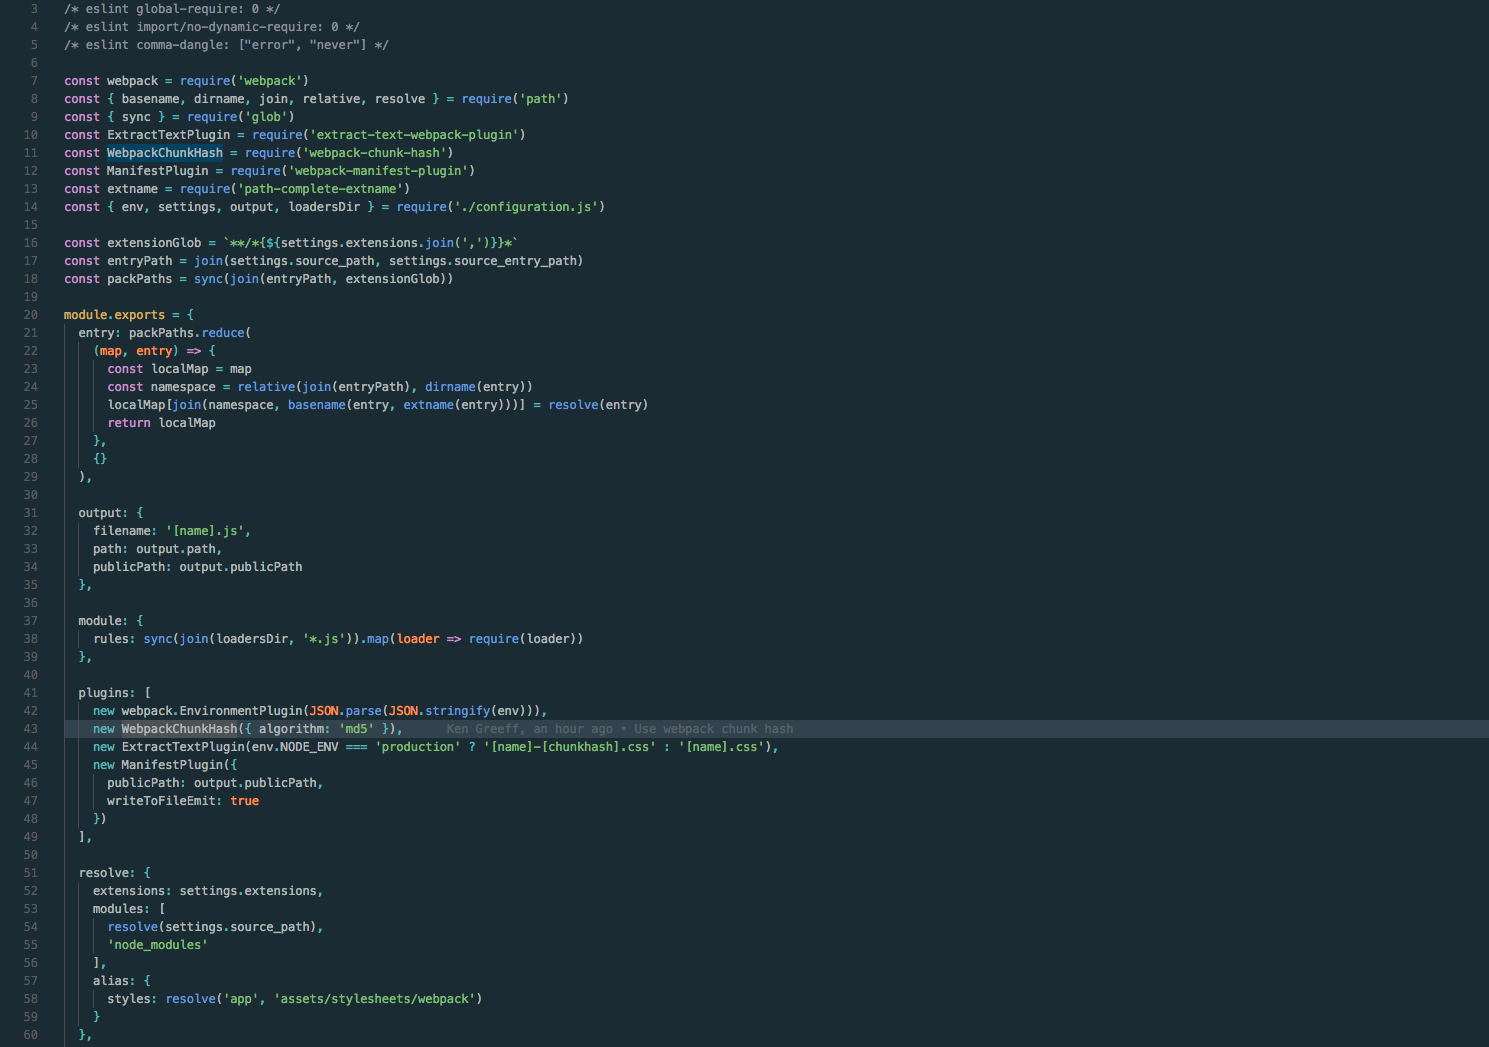Screen dimensions: 1489x1047
Task: Click the styles alias path string on line 58
Action: tap(375, 998)
